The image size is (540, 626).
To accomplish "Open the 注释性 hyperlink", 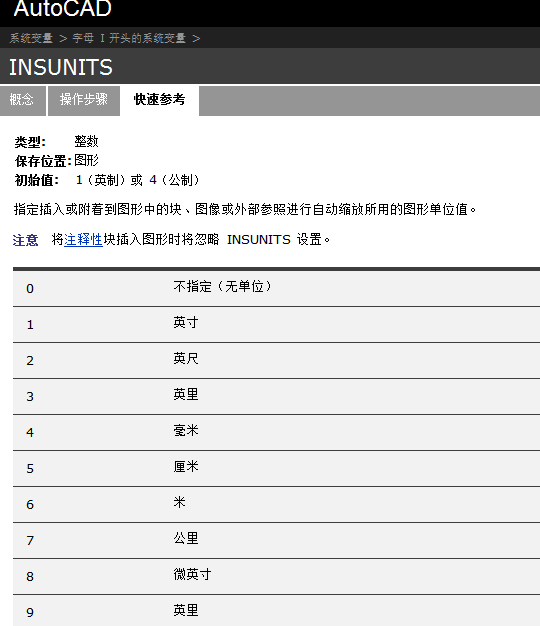I will point(83,240).
